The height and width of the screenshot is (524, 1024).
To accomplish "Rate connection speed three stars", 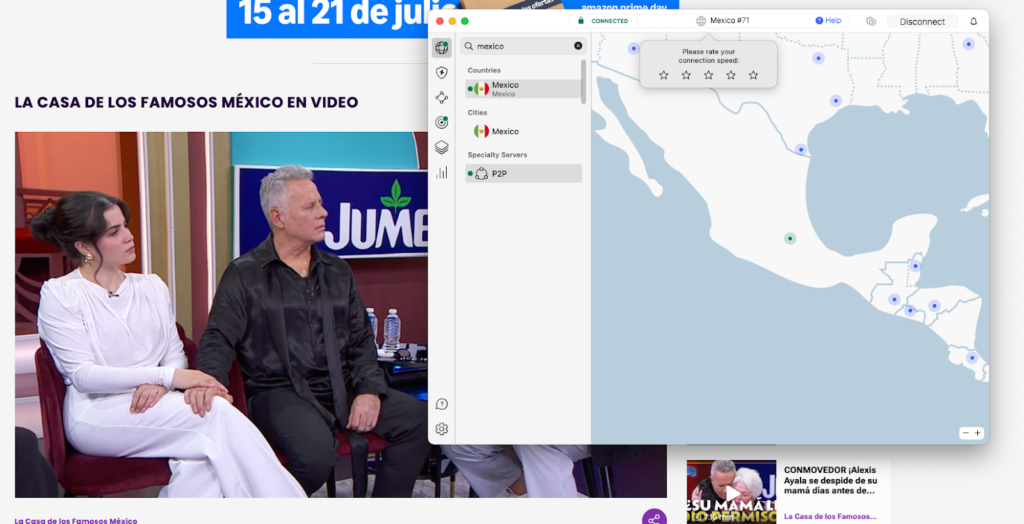I will click(x=709, y=75).
